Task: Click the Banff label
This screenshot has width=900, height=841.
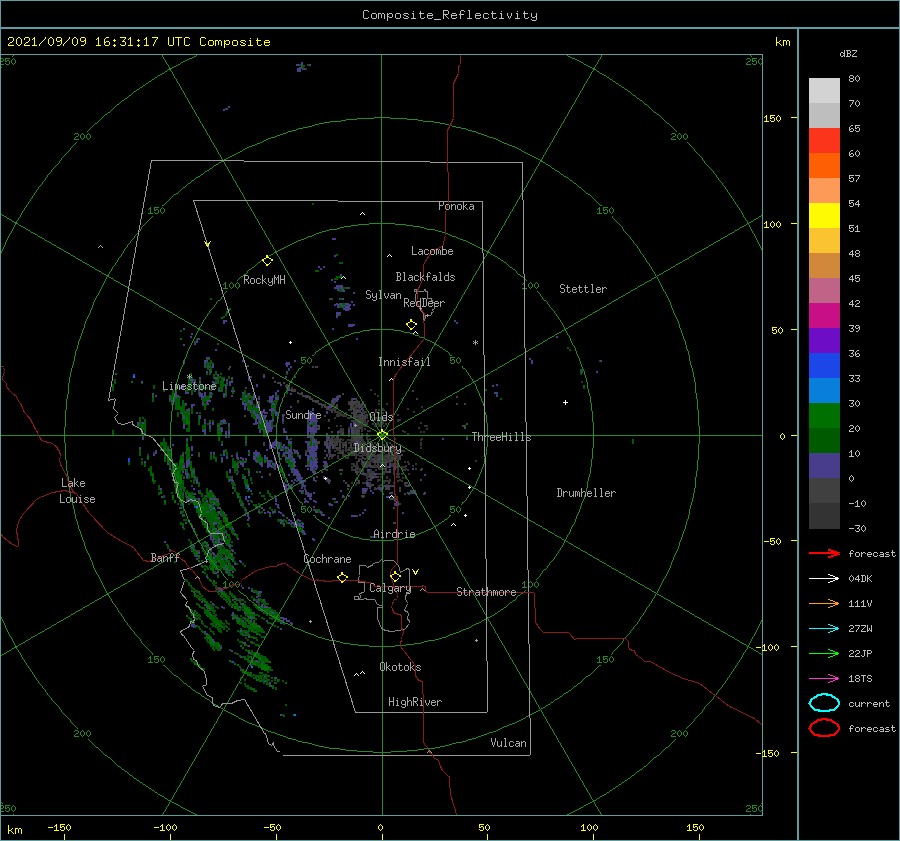Action: [165, 557]
